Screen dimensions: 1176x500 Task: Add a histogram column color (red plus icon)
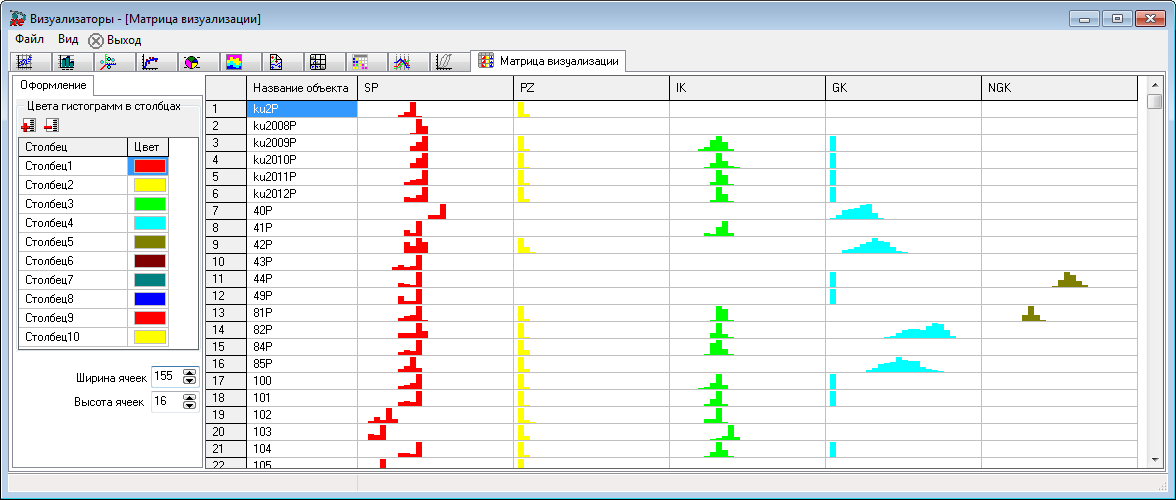29,124
